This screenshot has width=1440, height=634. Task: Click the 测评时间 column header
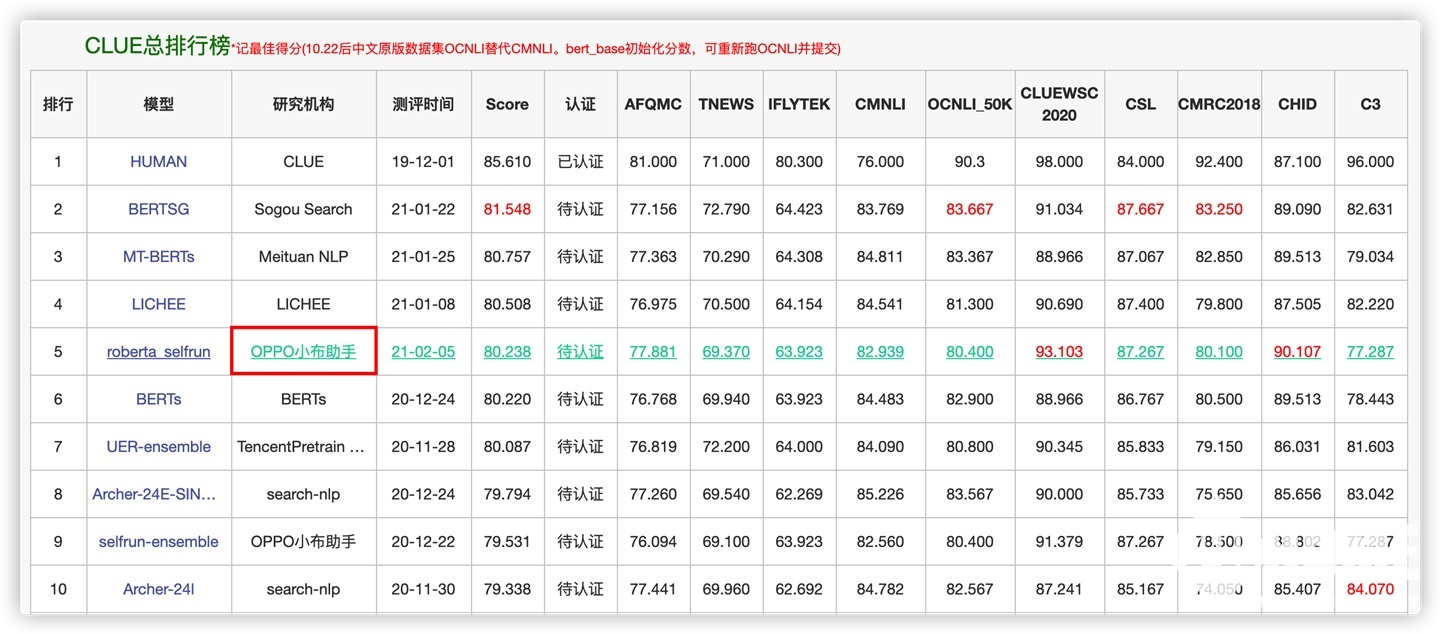(423, 104)
